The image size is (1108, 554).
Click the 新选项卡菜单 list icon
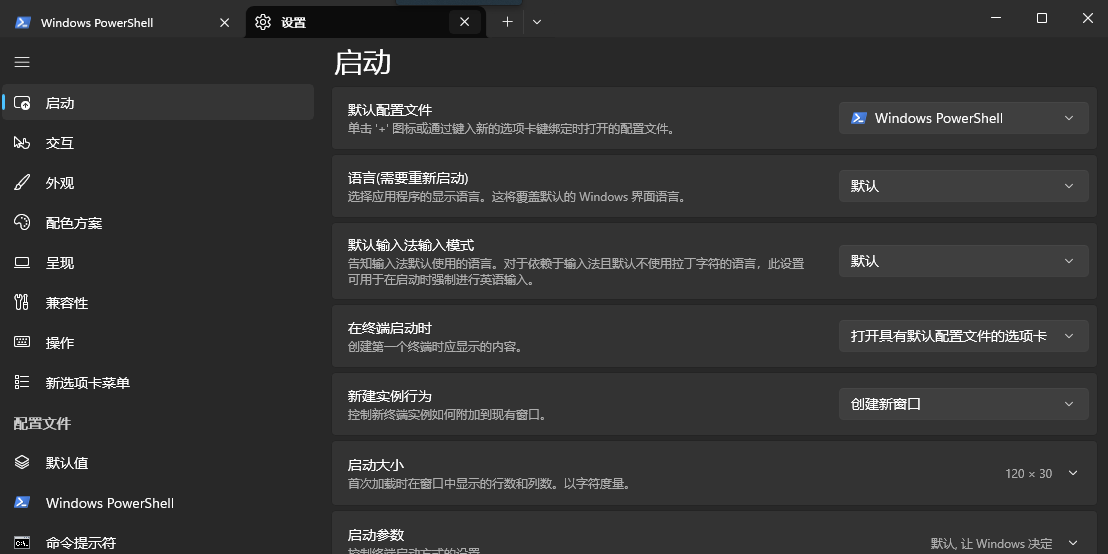tap(22, 382)
